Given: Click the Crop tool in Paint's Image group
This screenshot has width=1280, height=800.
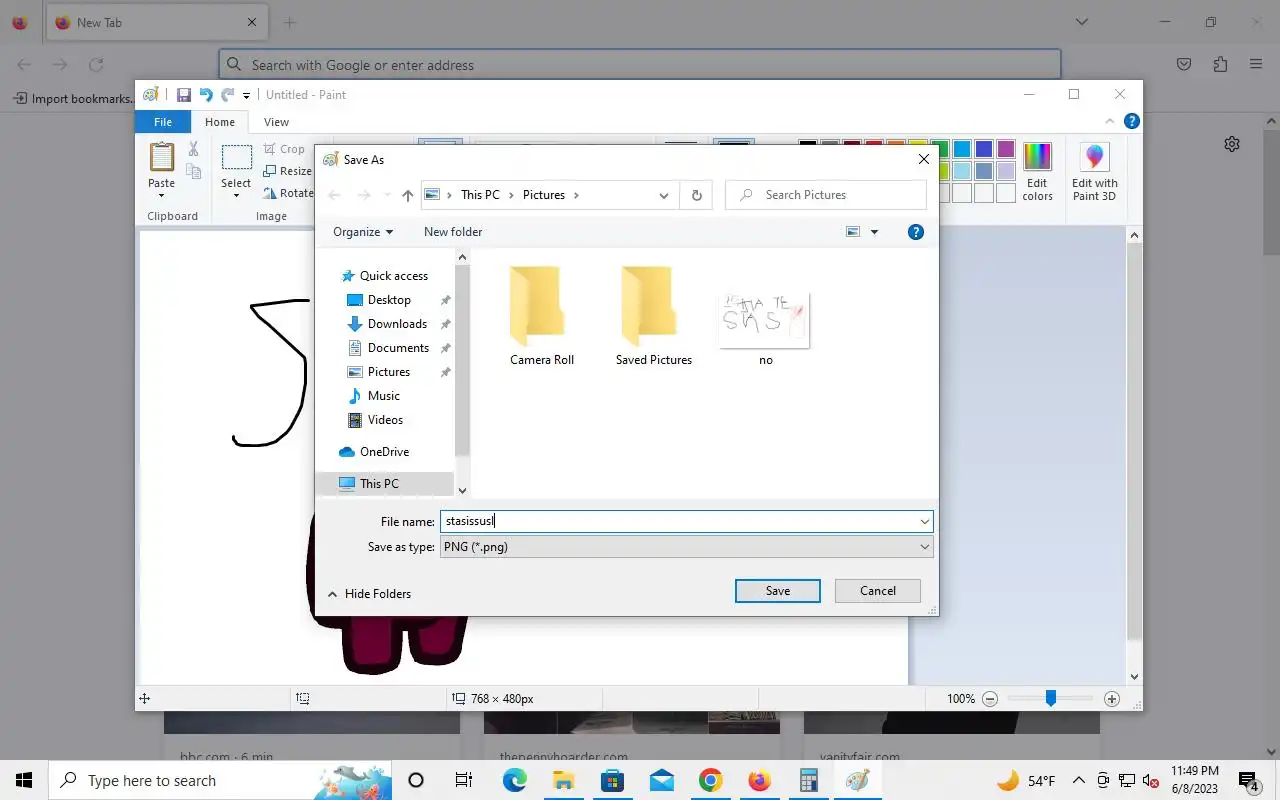Looking at the screenshot, I should tap(284, 149).
